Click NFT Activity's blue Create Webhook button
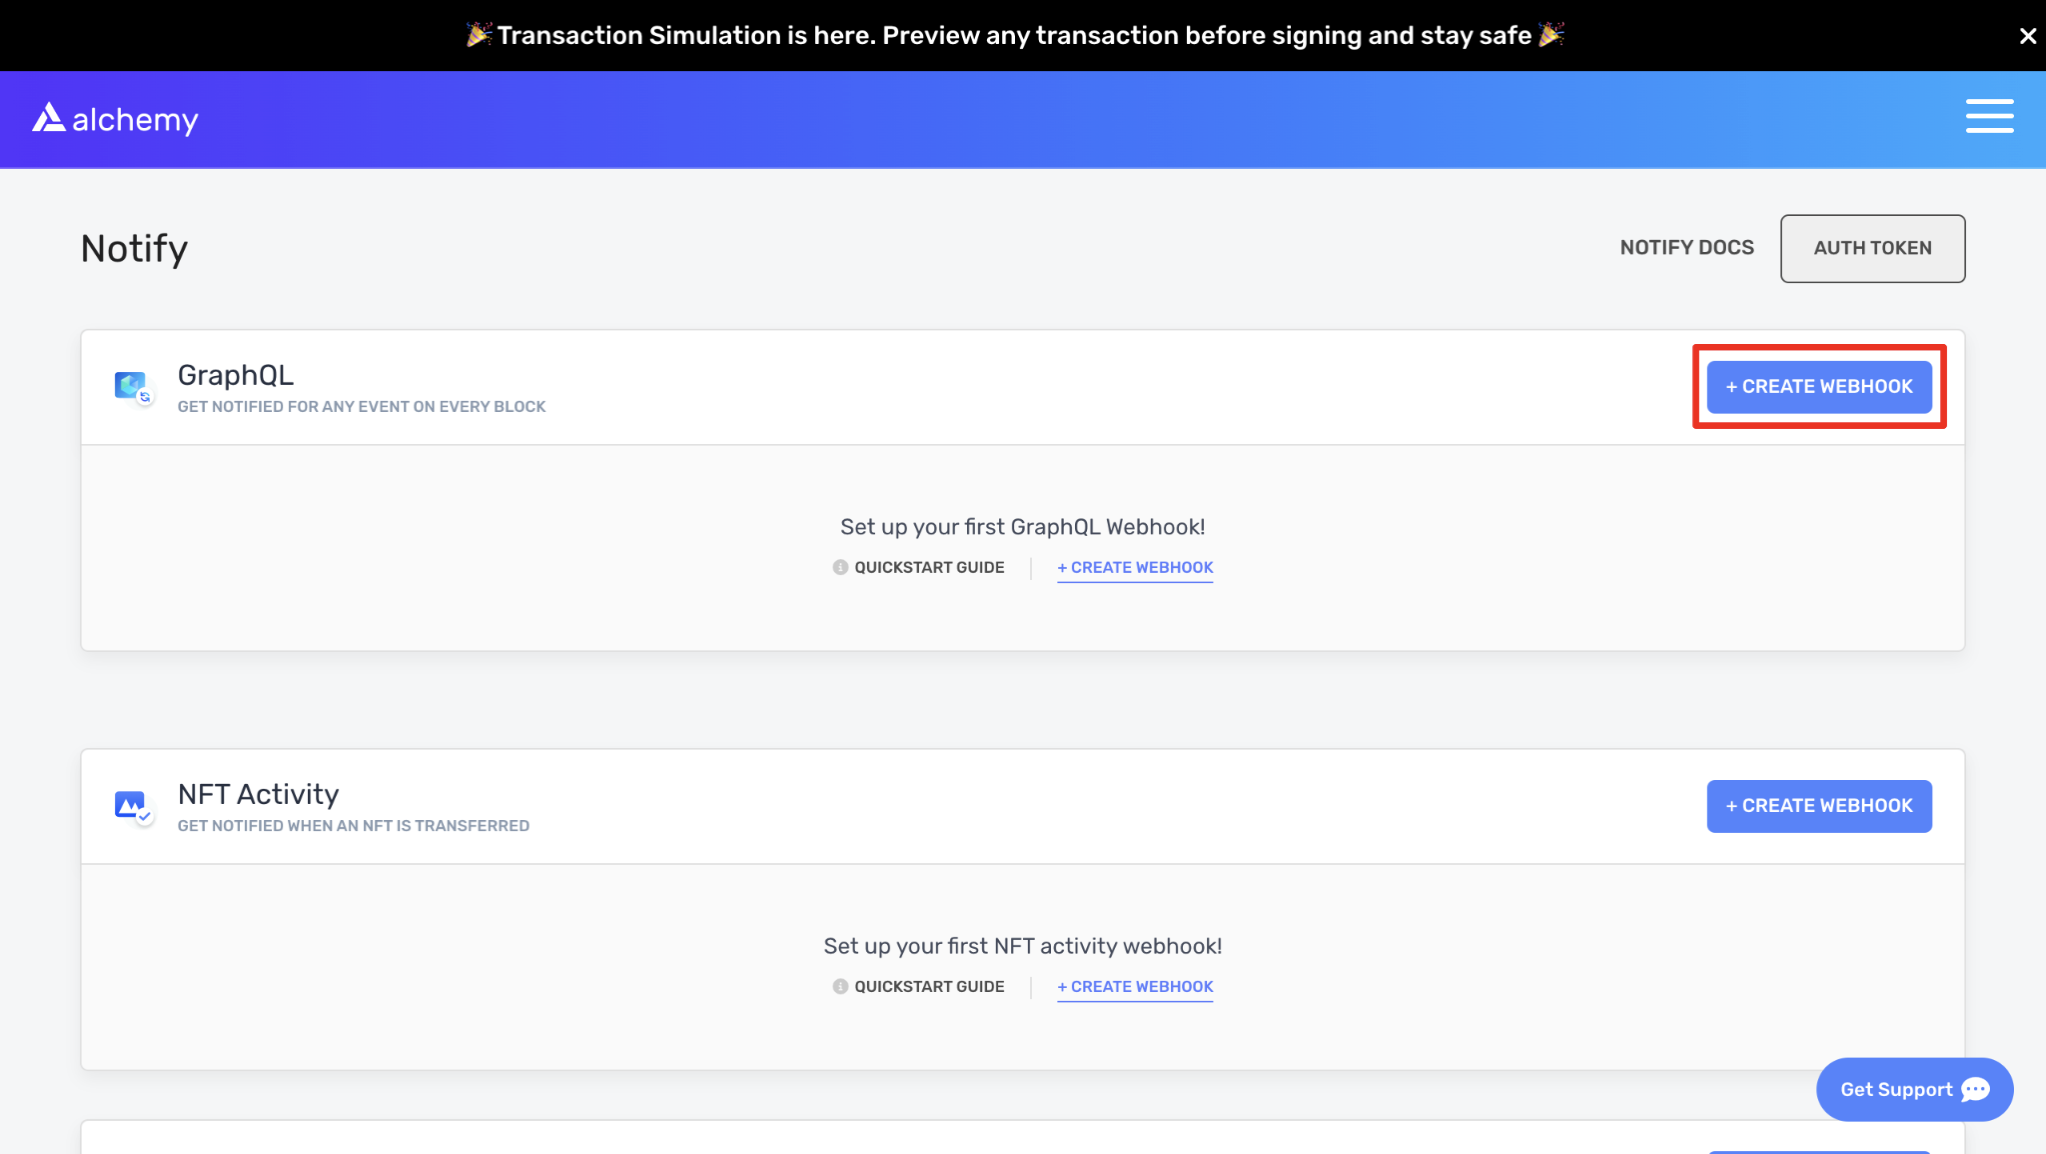Screen dimensions: 2046x1154 point(1818,806)
